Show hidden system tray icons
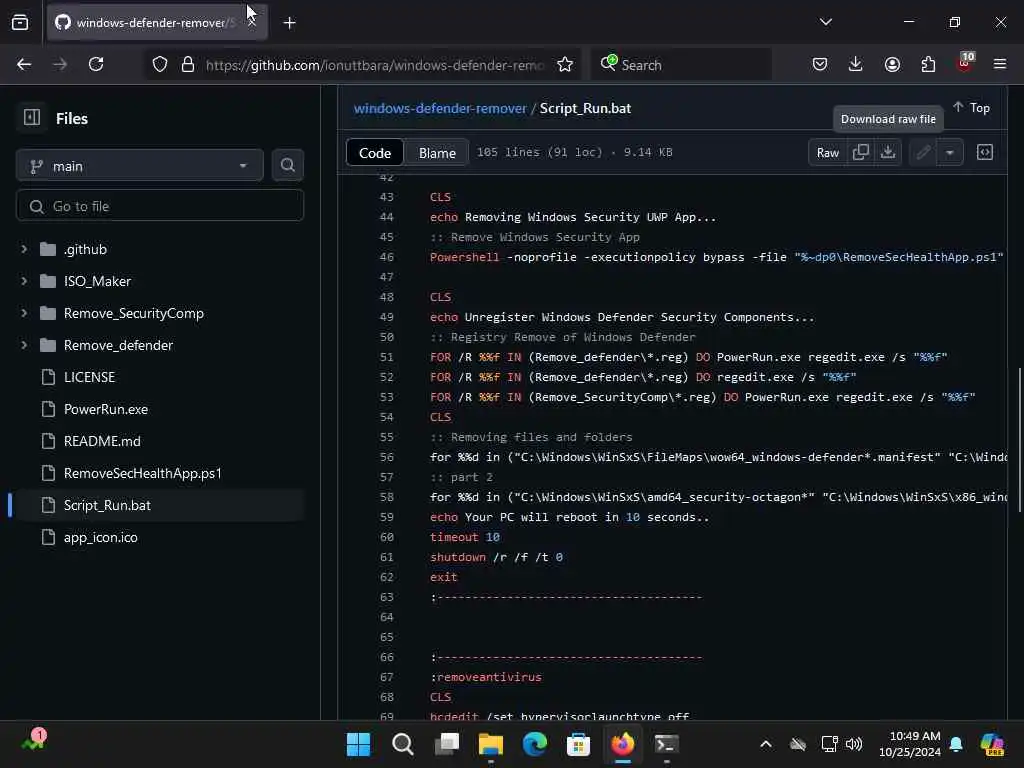This screenshot has height=768, width=1024. click(765, 744)
